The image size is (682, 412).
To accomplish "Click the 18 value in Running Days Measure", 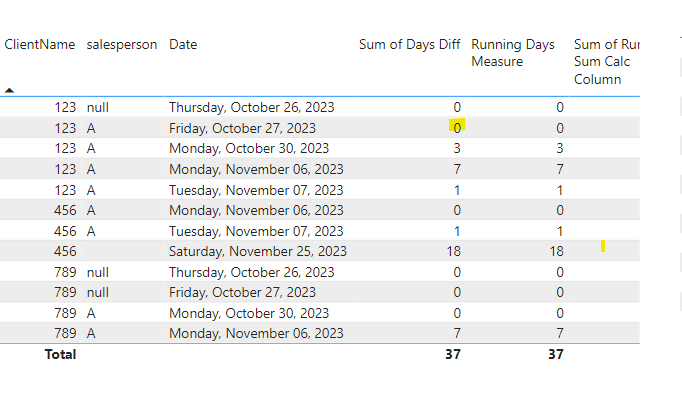I will coord(556,251).
